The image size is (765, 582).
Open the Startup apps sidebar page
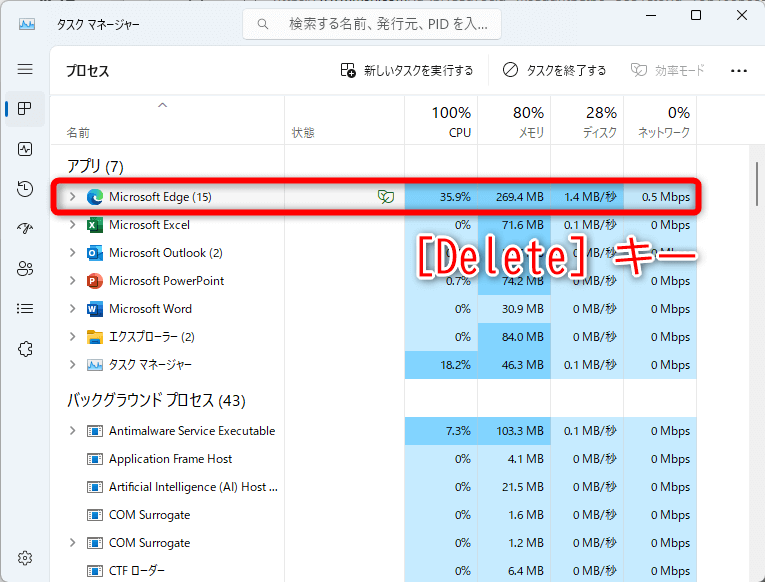(25, 228)
